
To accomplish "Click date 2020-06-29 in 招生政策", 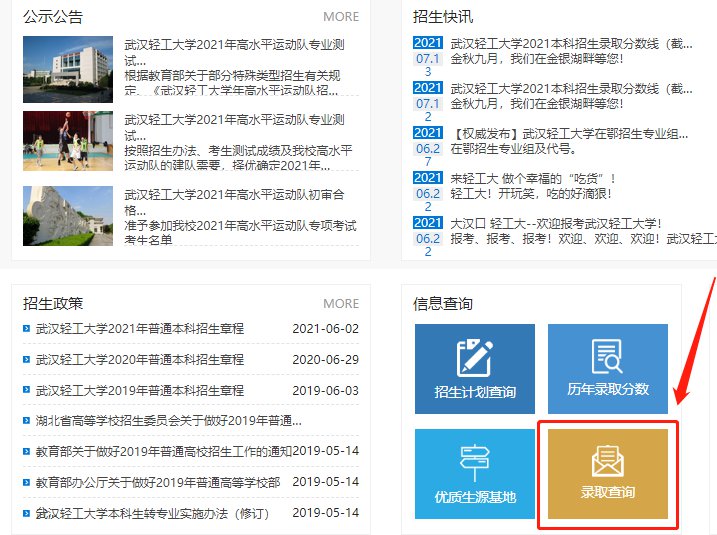I will 326,360.
